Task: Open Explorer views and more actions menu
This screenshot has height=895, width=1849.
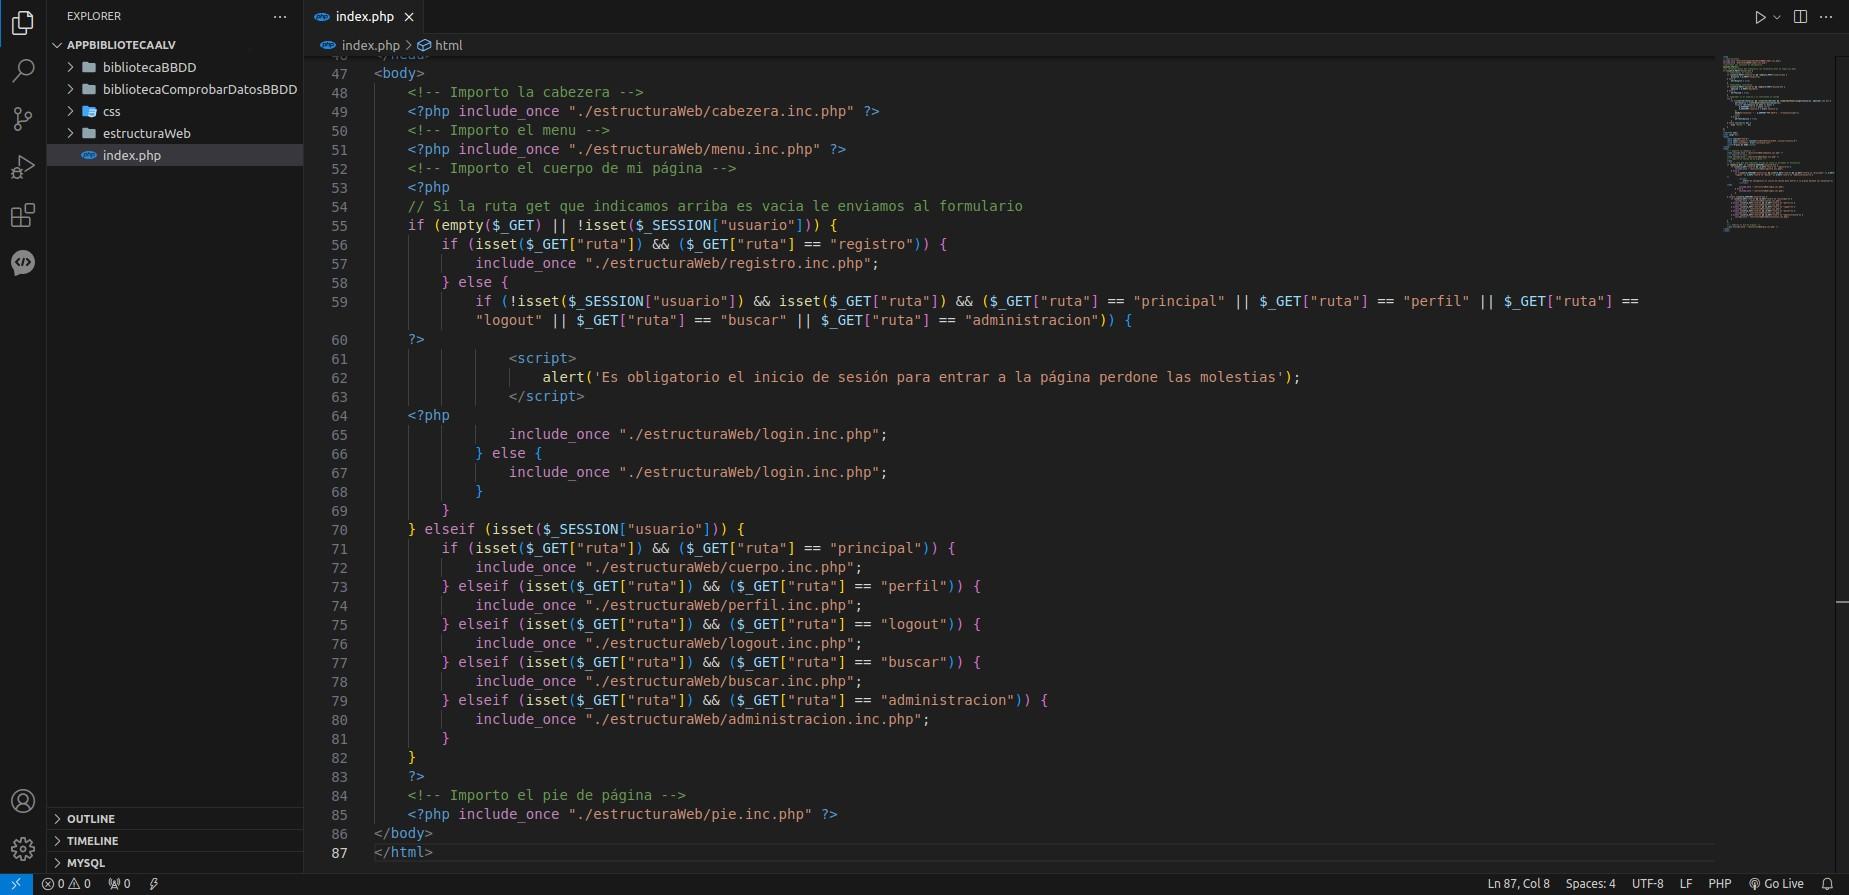Action: [280, 17]
